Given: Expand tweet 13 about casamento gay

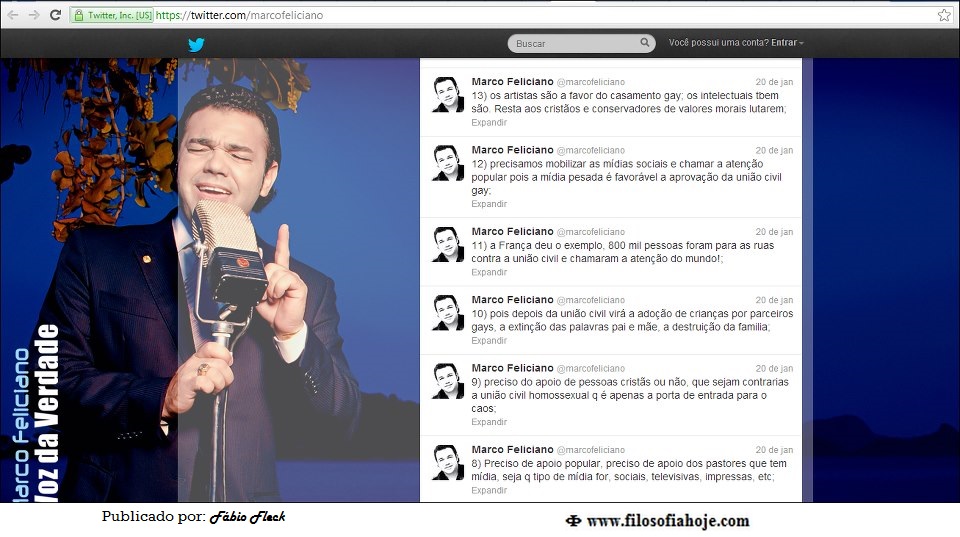Looking at the screenshot, I should click(489, 123).
